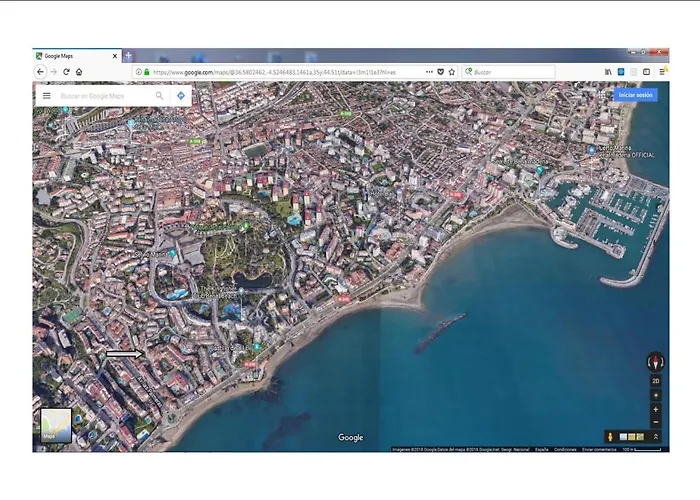
Task: Click the green park marker pin
Action: [x=245, y=226]
